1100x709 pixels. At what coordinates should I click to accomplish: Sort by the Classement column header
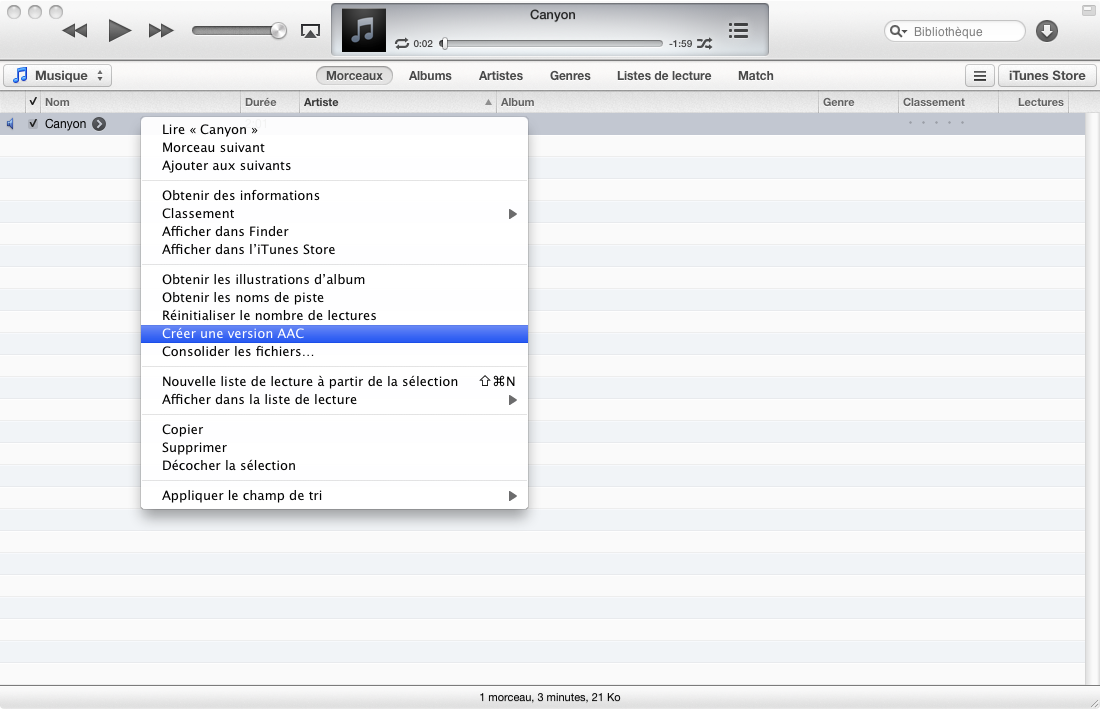(948, 102)
